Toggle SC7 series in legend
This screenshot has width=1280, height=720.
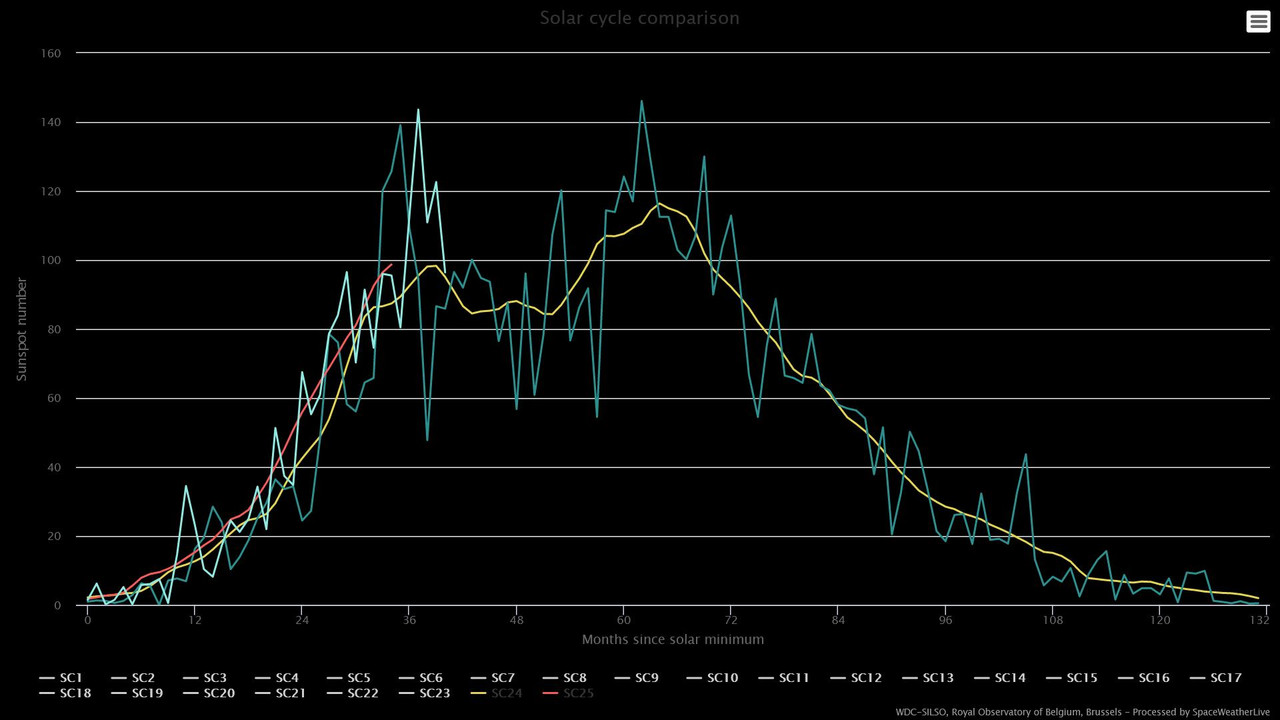493,678
